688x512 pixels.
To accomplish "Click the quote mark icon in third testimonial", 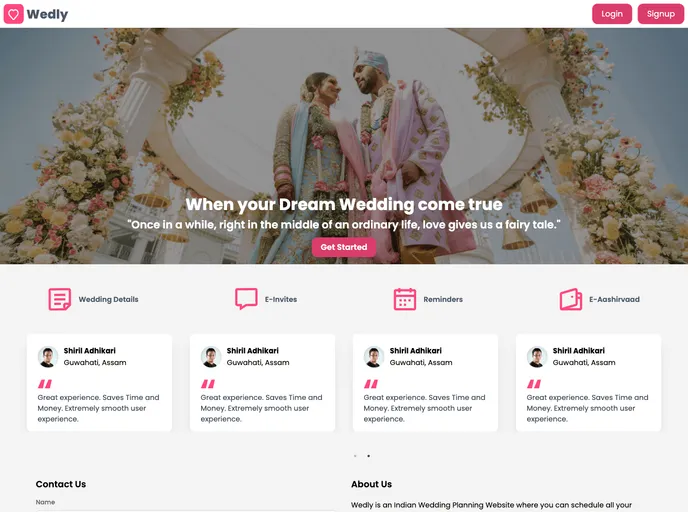I will (371, 384).
